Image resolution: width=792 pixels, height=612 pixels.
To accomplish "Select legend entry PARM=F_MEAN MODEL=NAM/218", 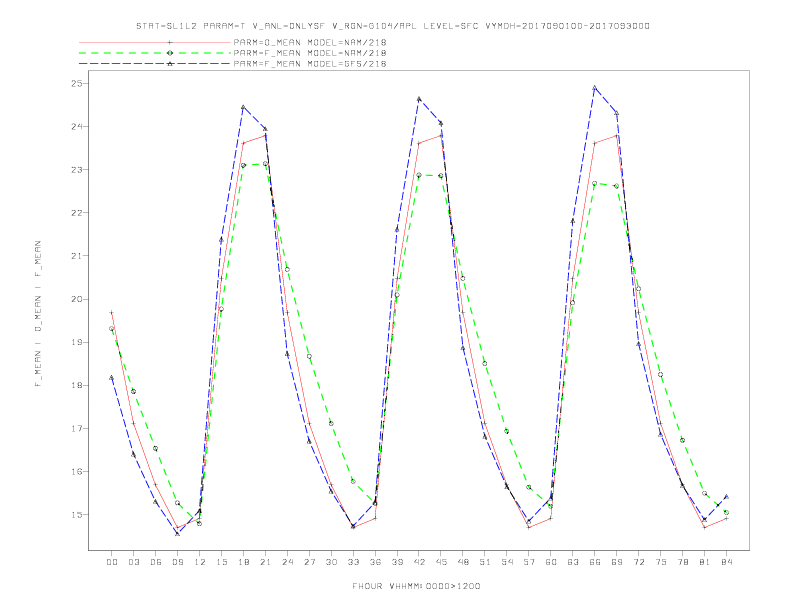I will [x=310, y=53].
